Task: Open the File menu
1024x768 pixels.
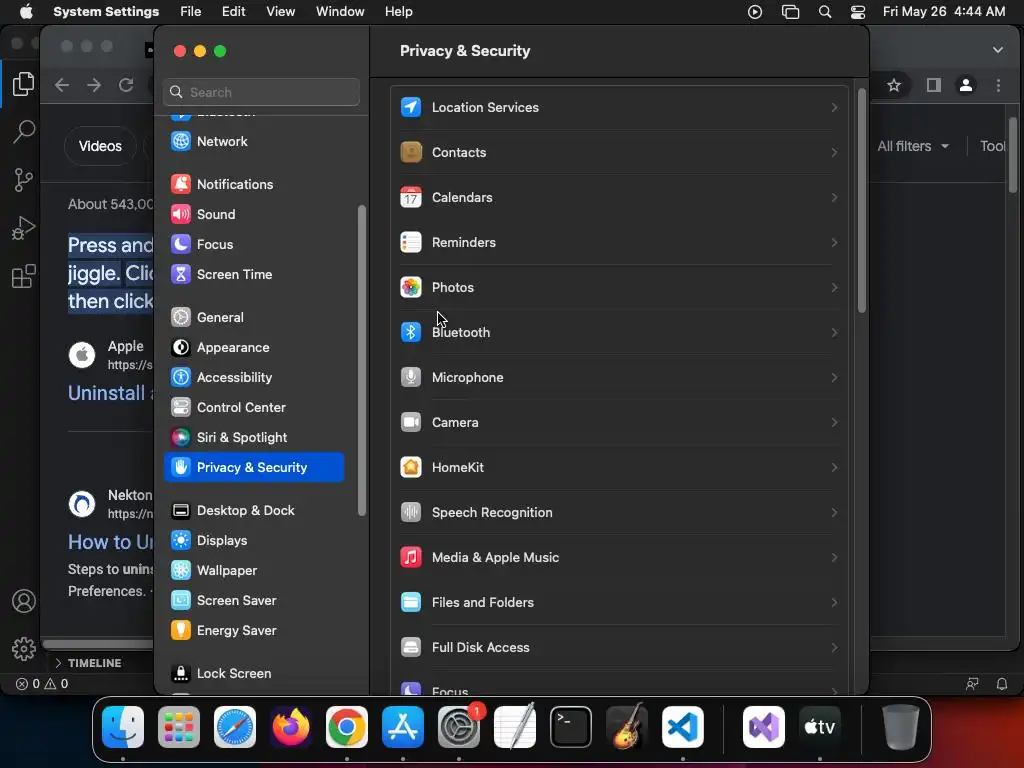Action: pos(191,12)
